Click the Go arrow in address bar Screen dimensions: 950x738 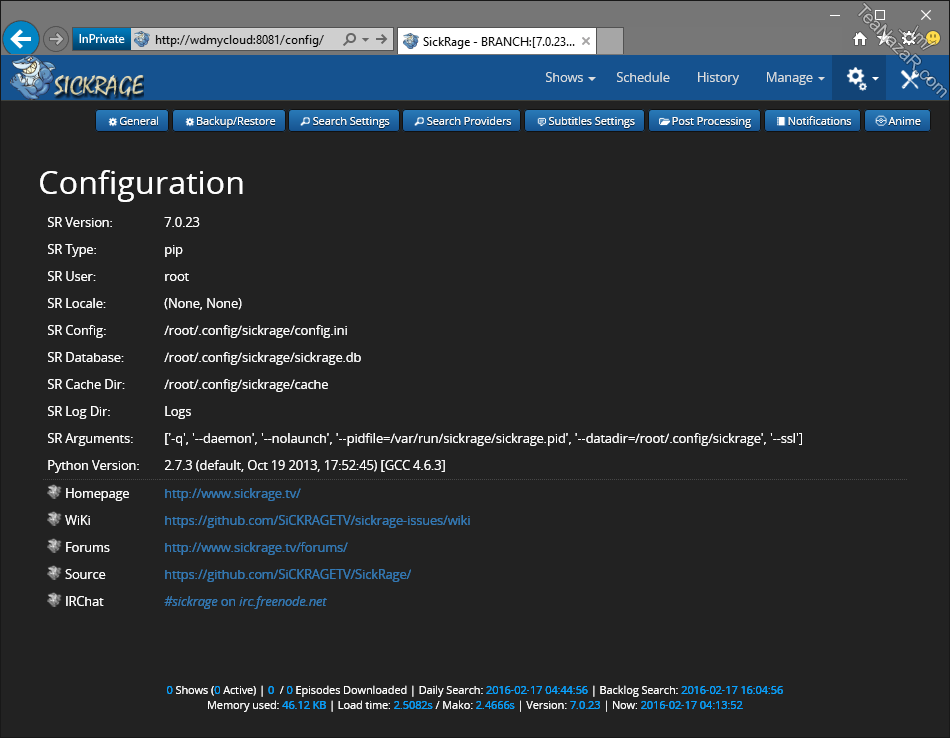coord(381,39)
